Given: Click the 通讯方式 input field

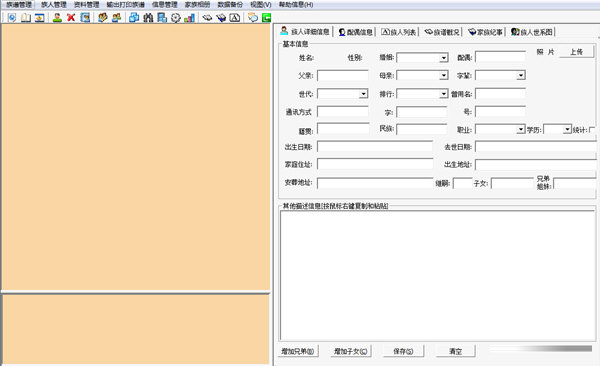Looking at the screenshot, I should pyautogui.click(x=342, y=111).
